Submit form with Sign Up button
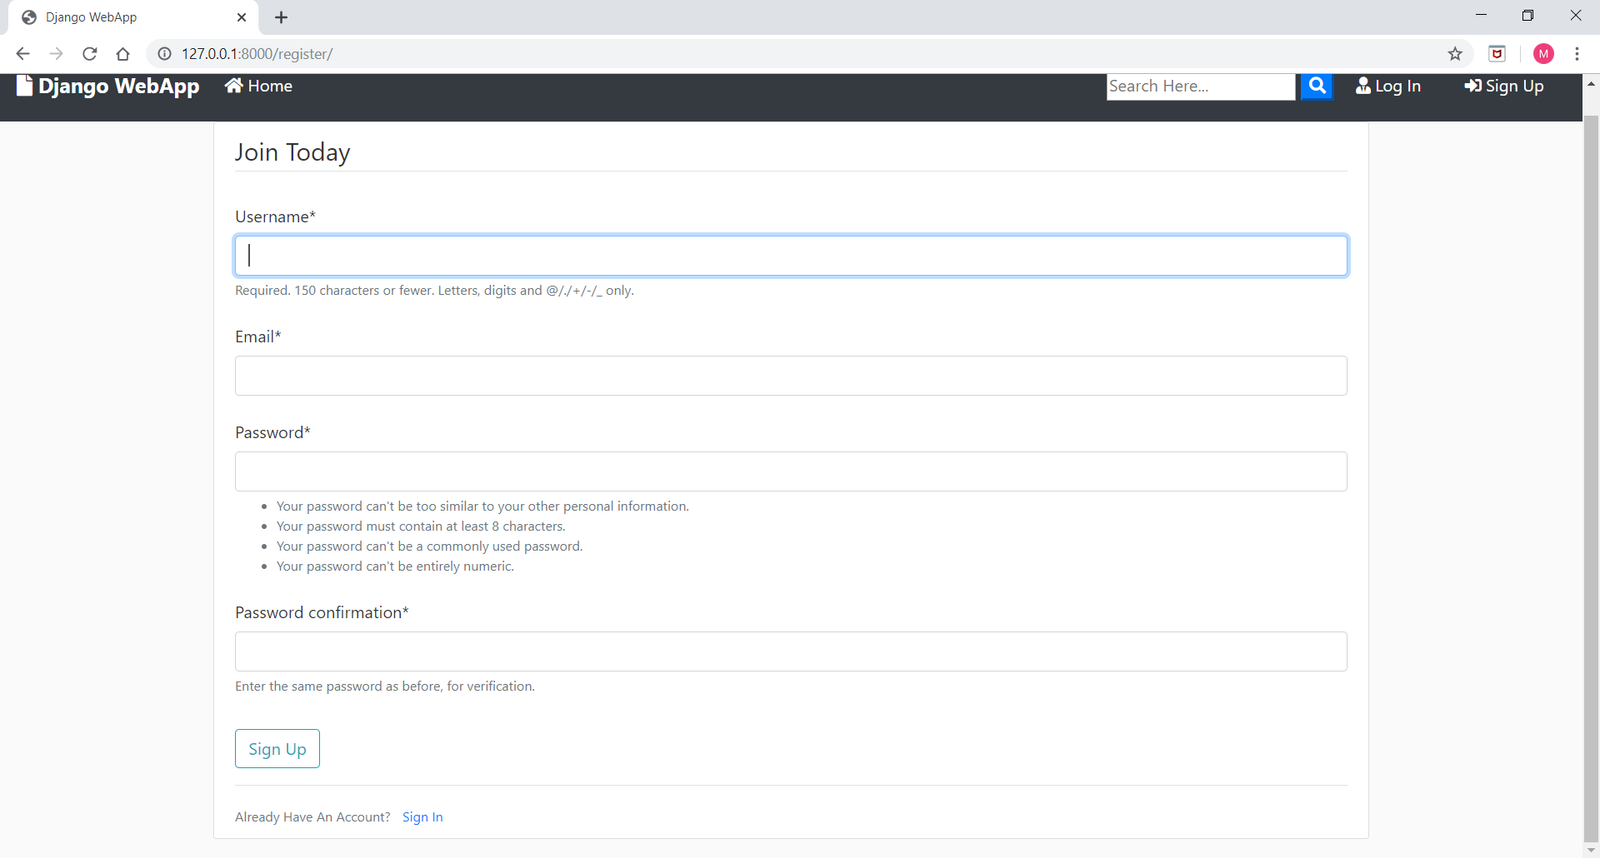Image resolution: width=1600 pixels, height=858 pixels. (277, 749)
